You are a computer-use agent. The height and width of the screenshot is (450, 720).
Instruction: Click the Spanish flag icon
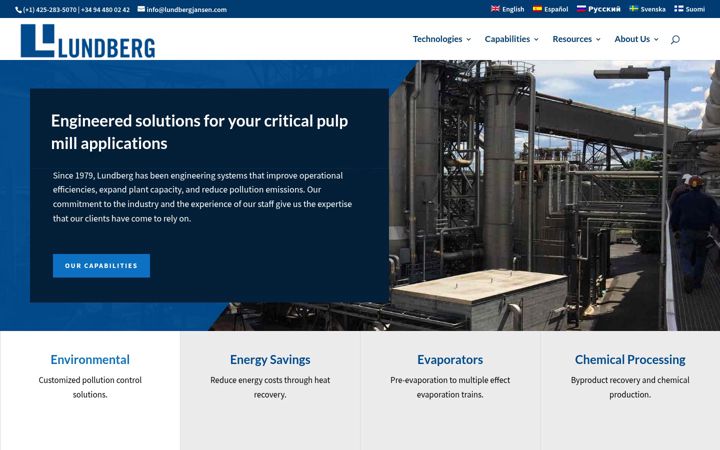coord(537,9)
